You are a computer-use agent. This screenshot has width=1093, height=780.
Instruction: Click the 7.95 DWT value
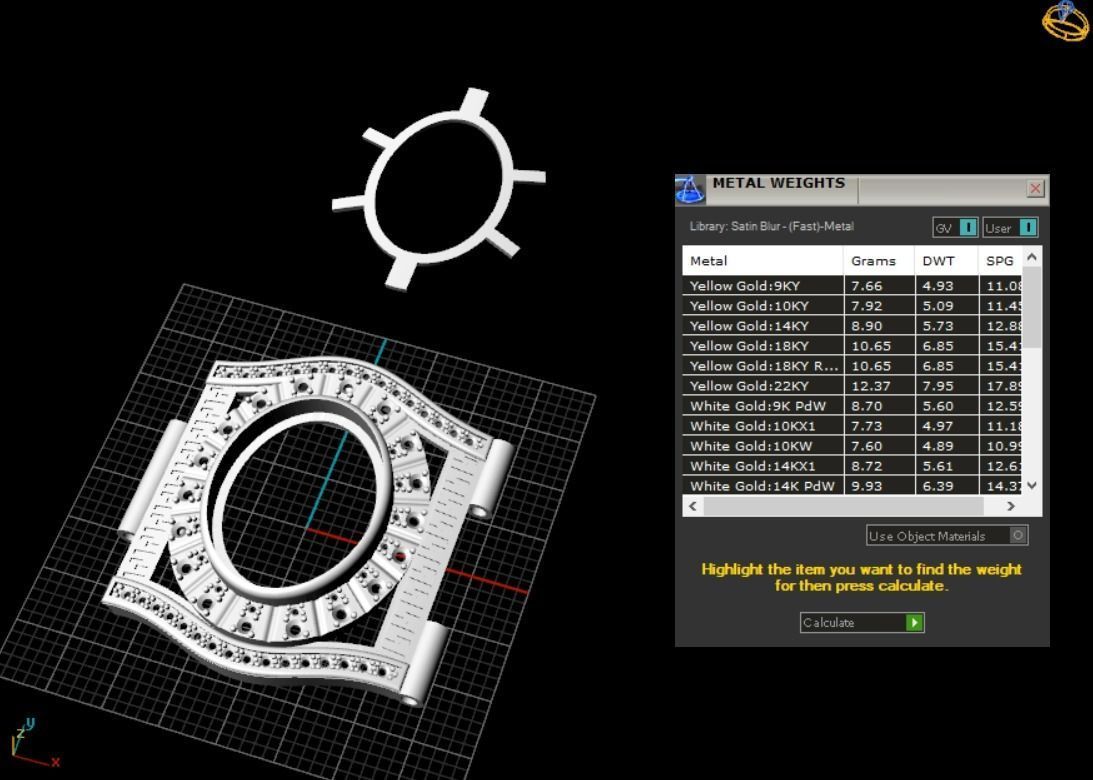point(938,386)
